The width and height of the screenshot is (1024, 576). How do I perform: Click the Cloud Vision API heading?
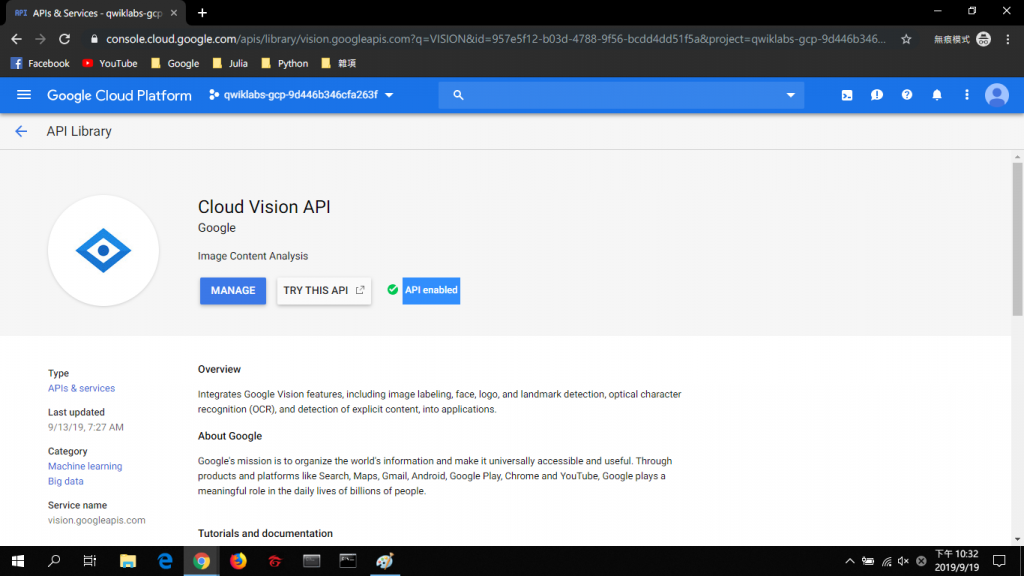(x=264, y=207)
